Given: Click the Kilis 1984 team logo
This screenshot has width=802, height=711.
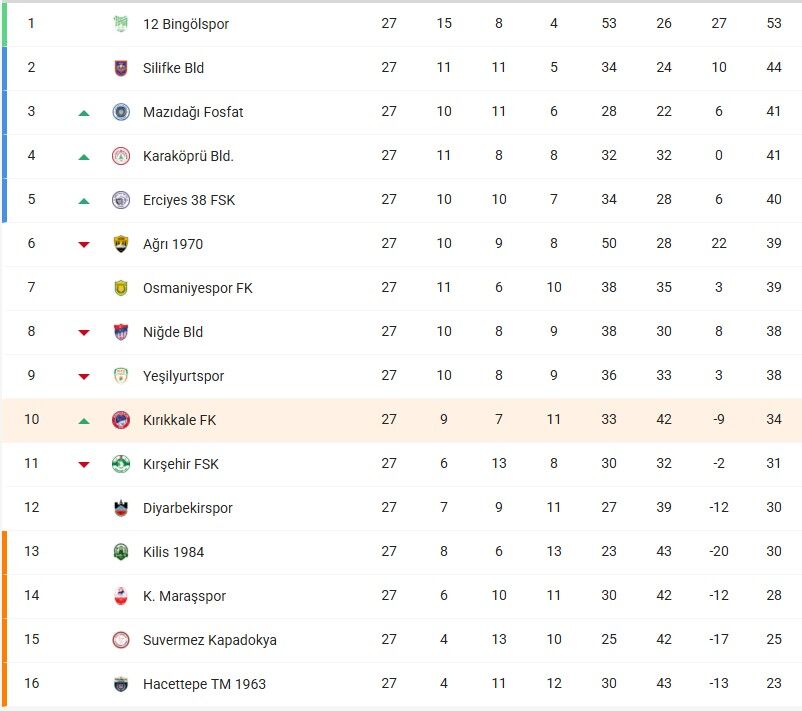Looking at the screenshot, I should [x=121, y=552].
